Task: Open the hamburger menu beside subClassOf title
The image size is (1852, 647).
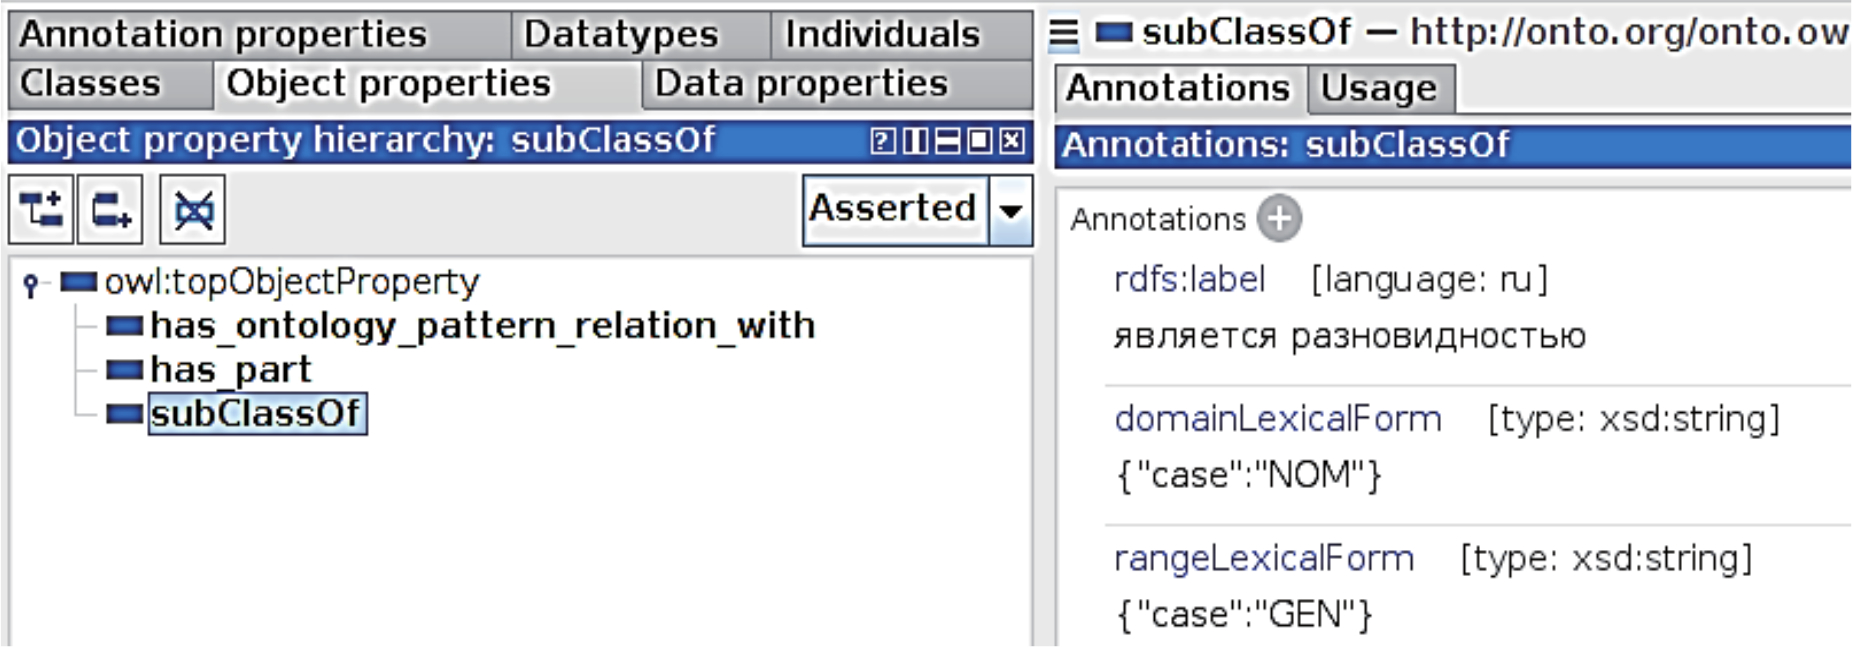Action: tap(1064, 34)
